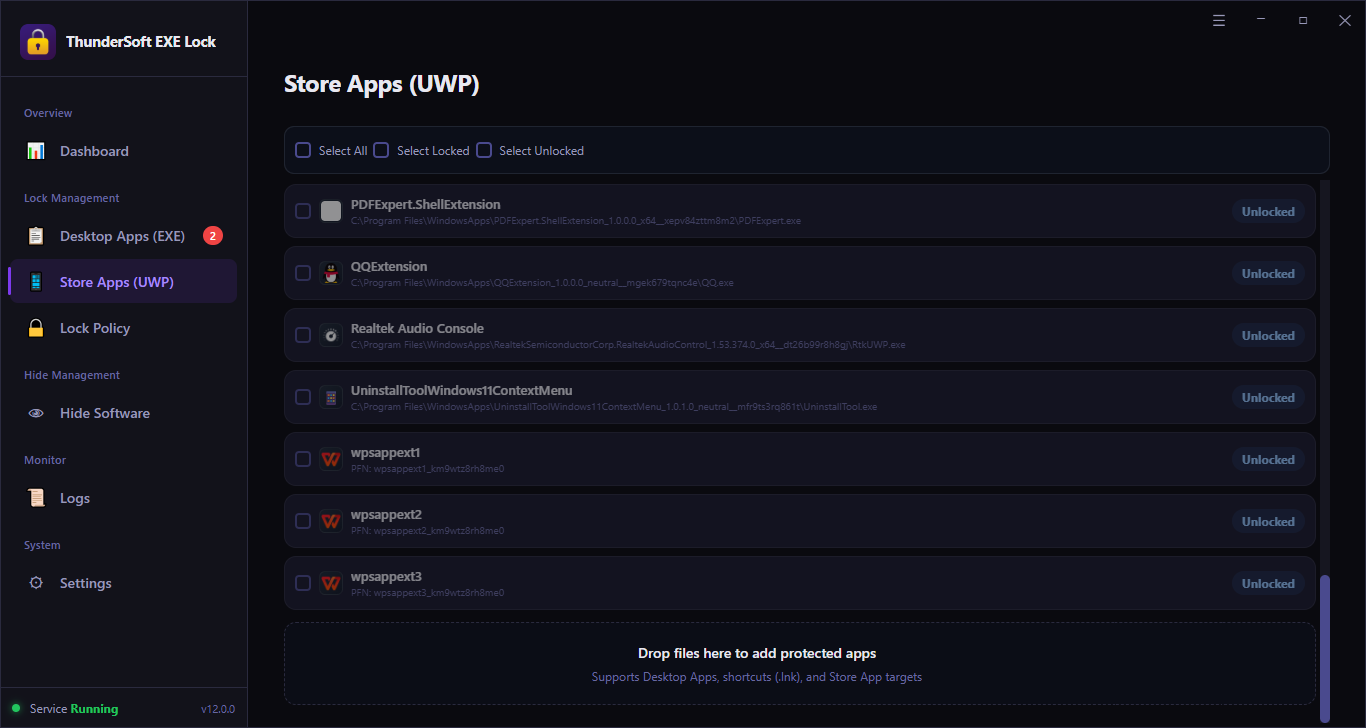
Task: Open the hamburger menu in title bar
Action: click(1219, 20)
